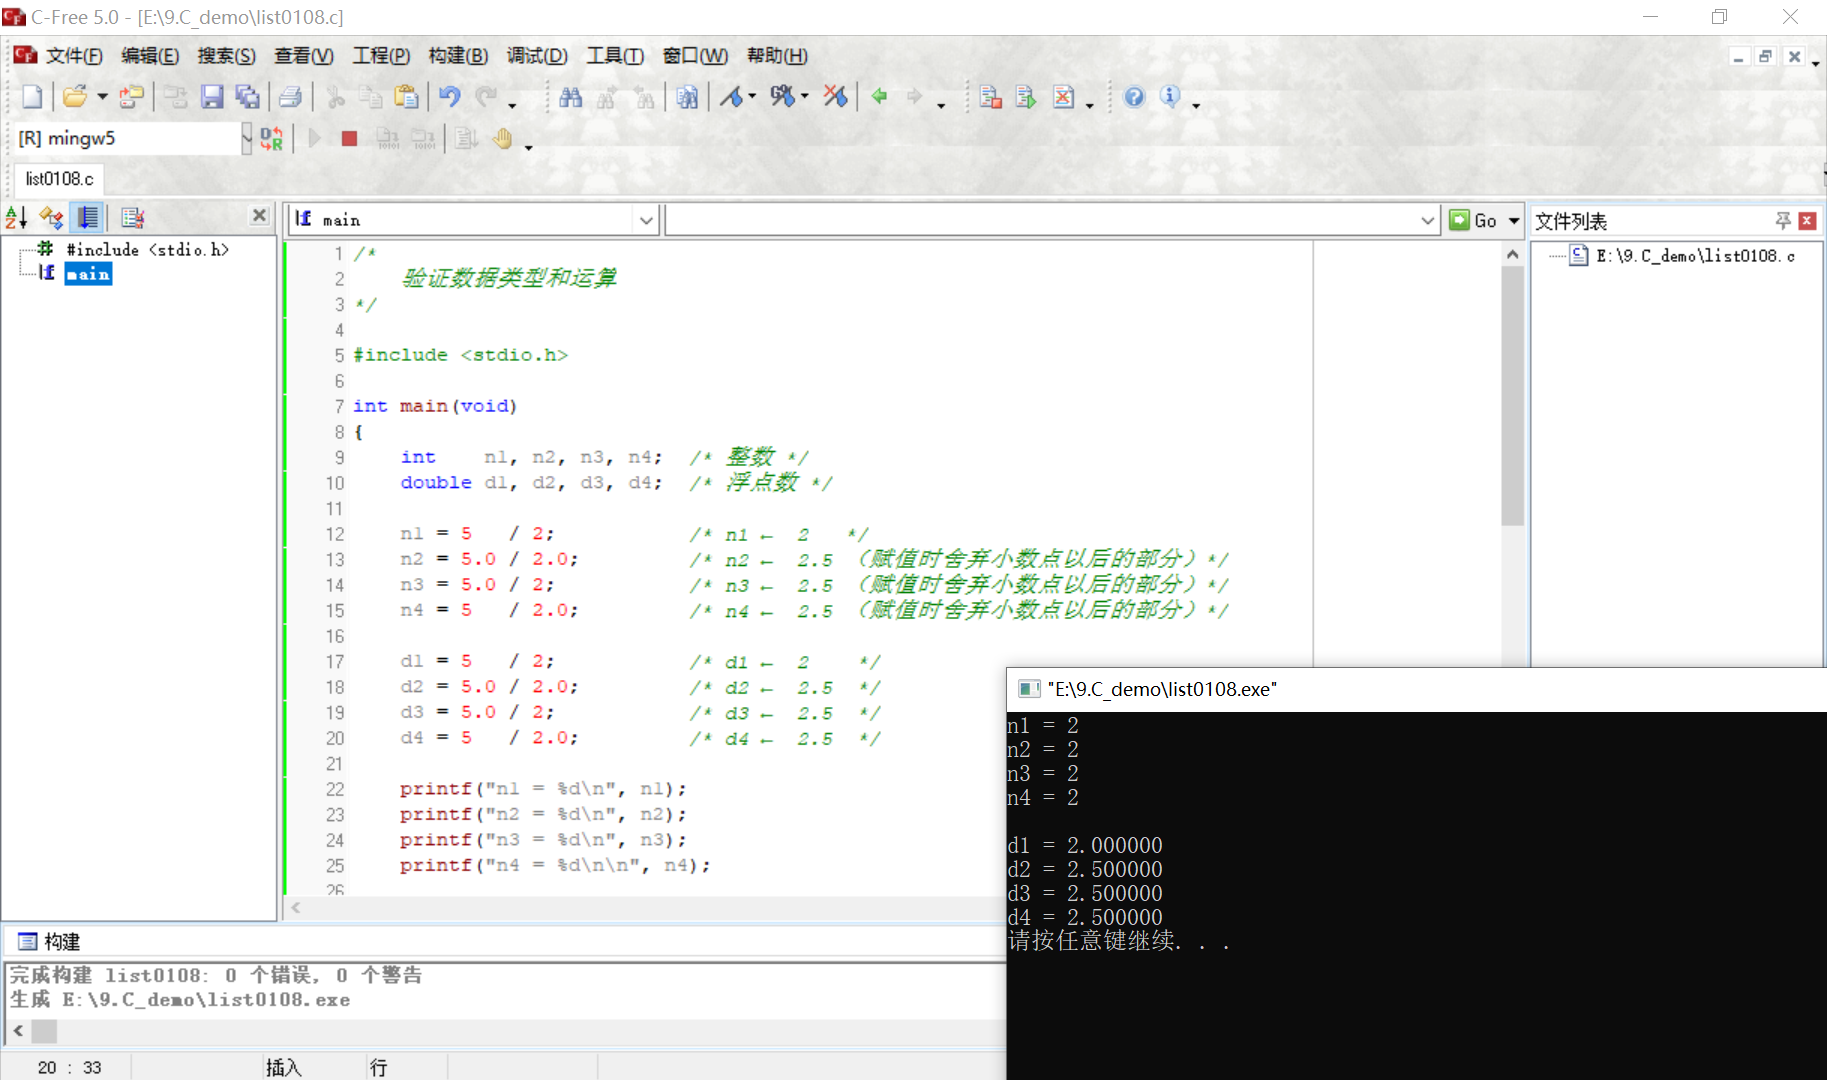Expand the empty second navigation combo box
This screenshot has height=1080, width=1827.
point(1428,220)
